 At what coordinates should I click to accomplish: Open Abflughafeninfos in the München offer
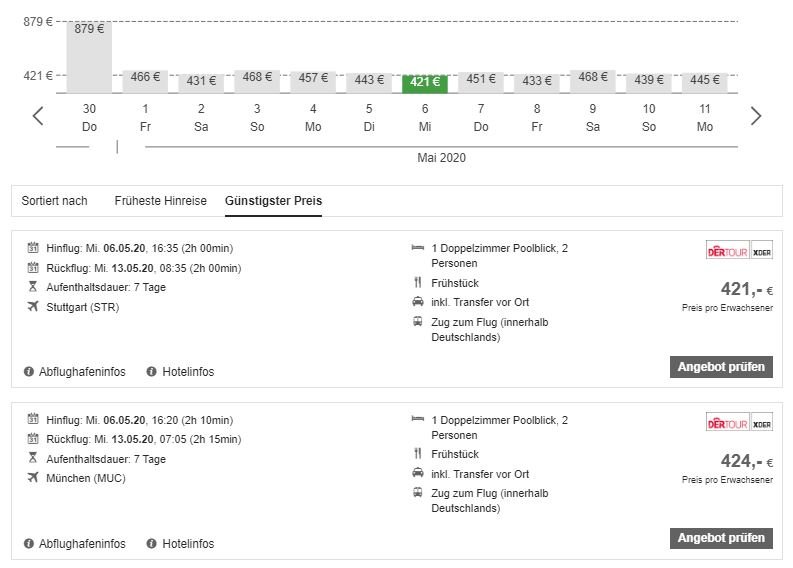(x=82, y=544)
